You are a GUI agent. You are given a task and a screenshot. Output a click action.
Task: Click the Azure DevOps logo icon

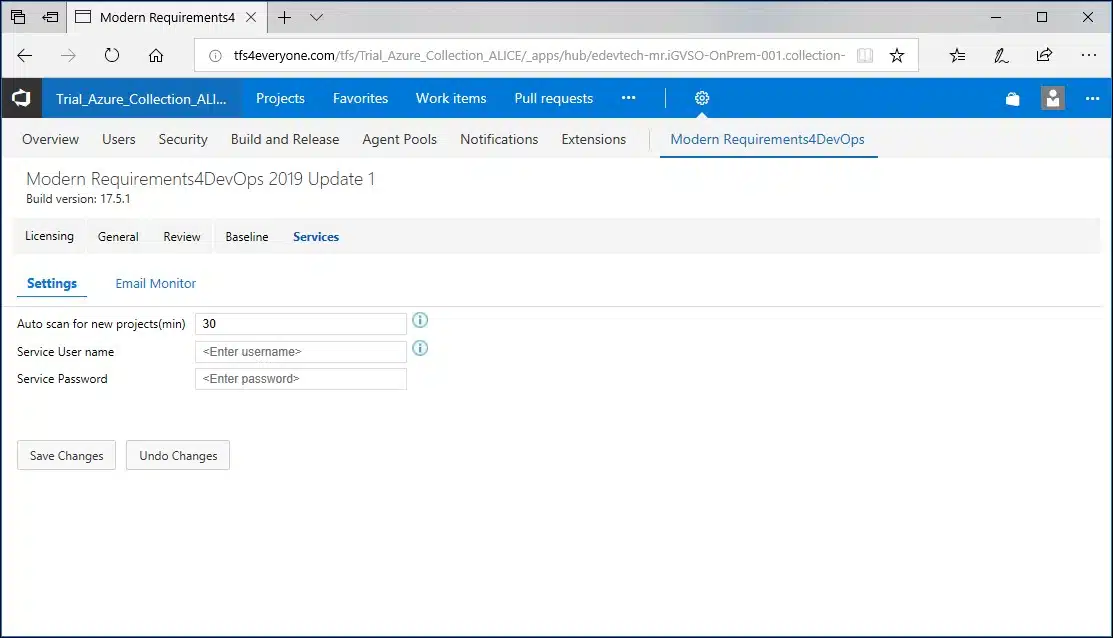21,98
